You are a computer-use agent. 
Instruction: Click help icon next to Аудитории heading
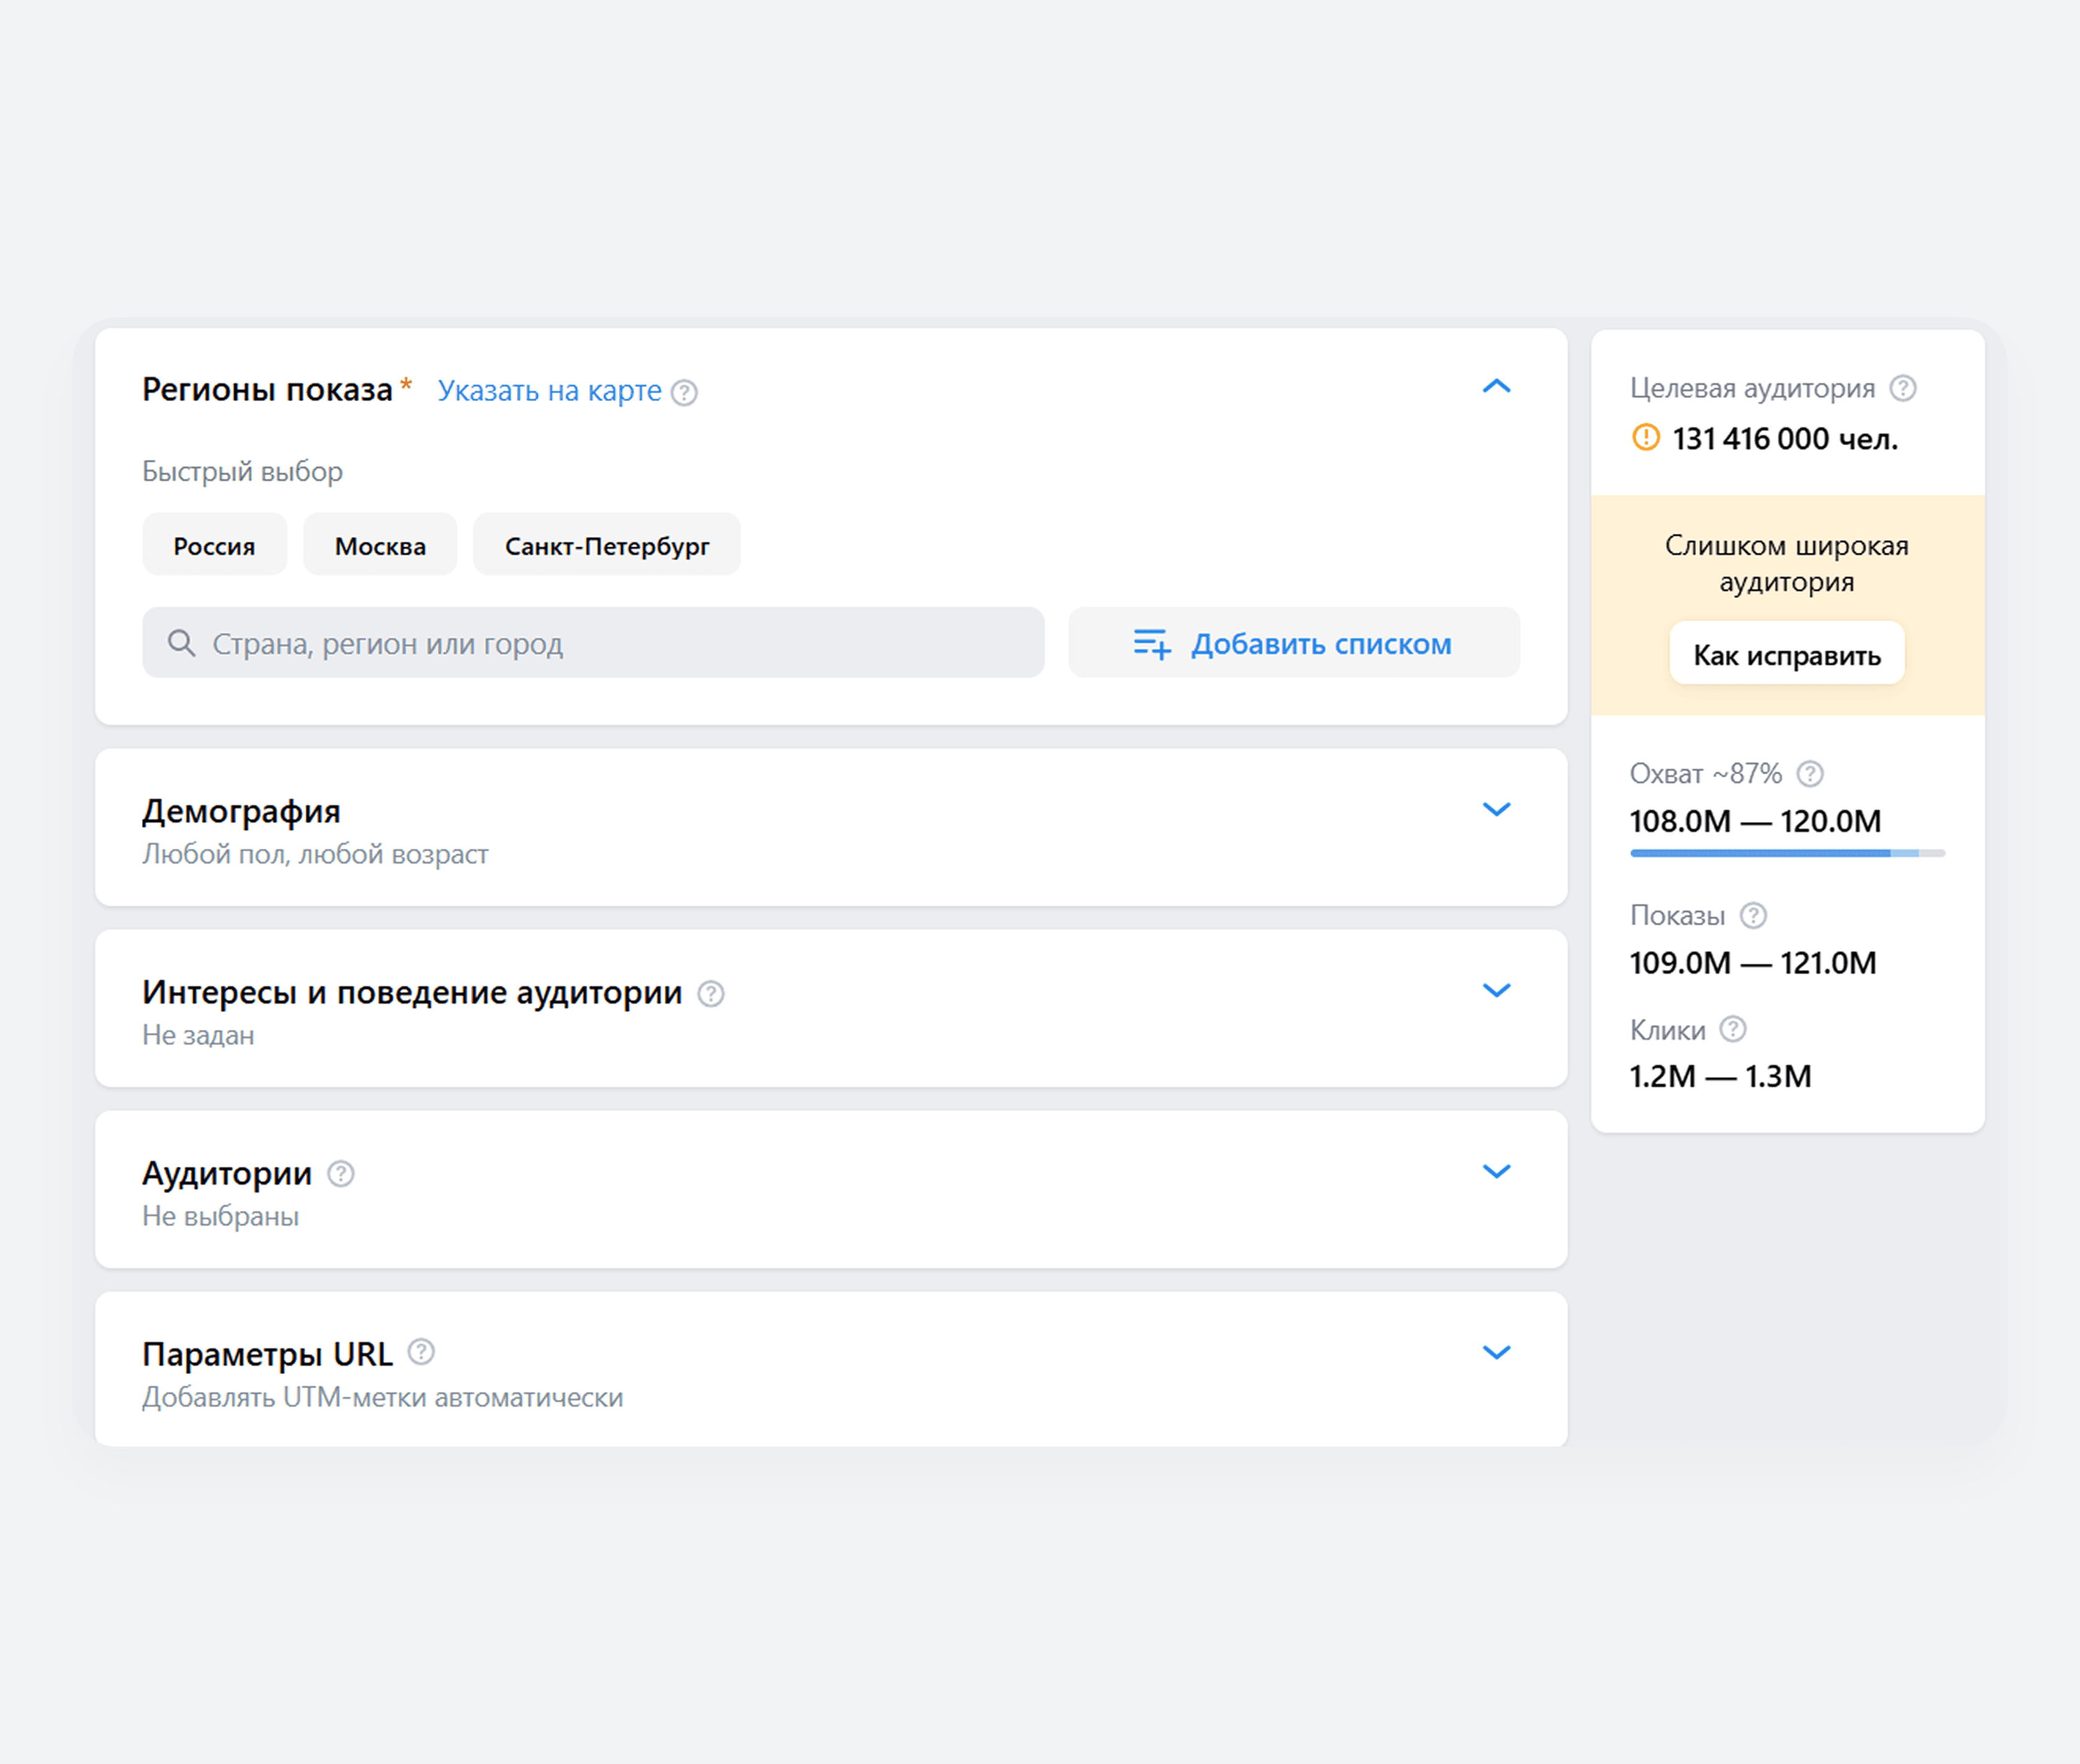(341, 1173)
